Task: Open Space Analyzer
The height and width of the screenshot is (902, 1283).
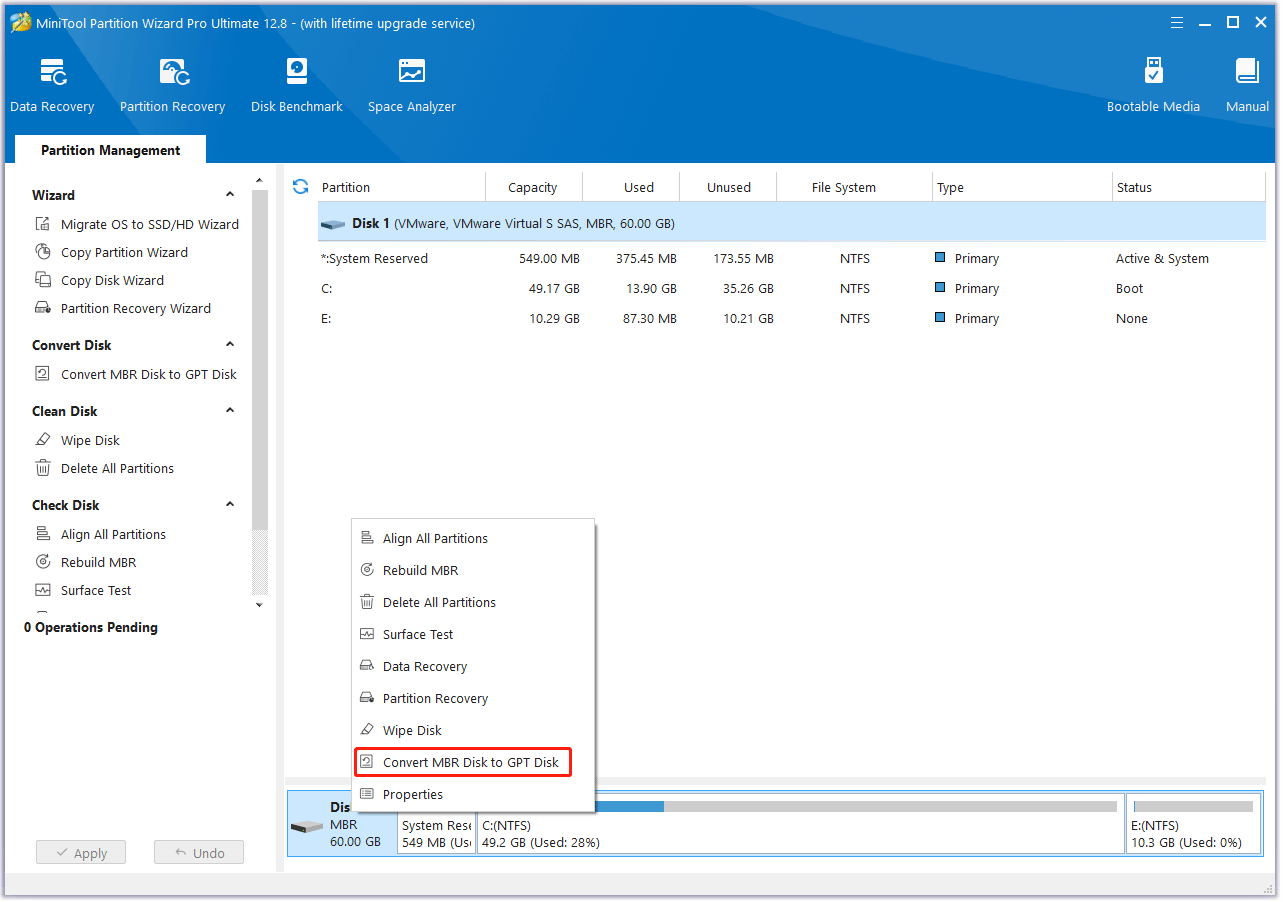Action: [x=412, y=86]
